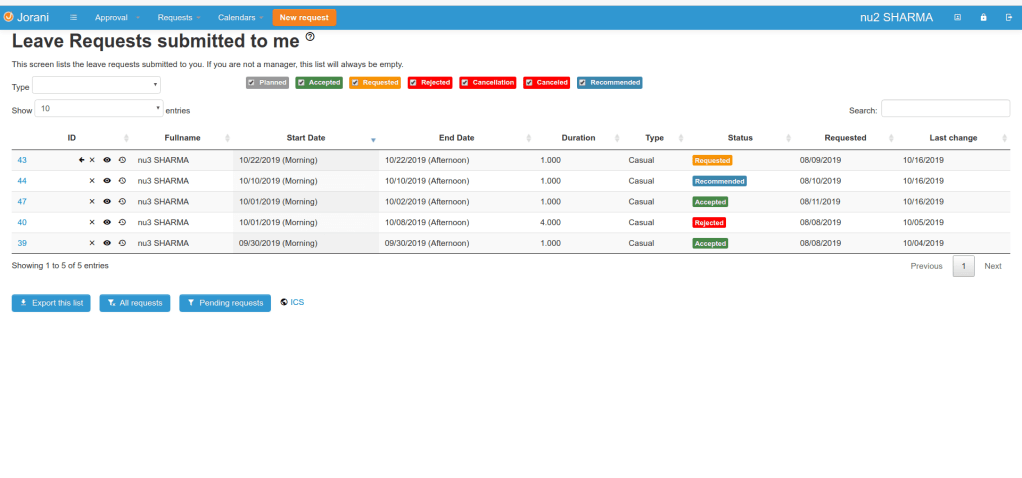Open the Calendars menu

click(241, 18)
